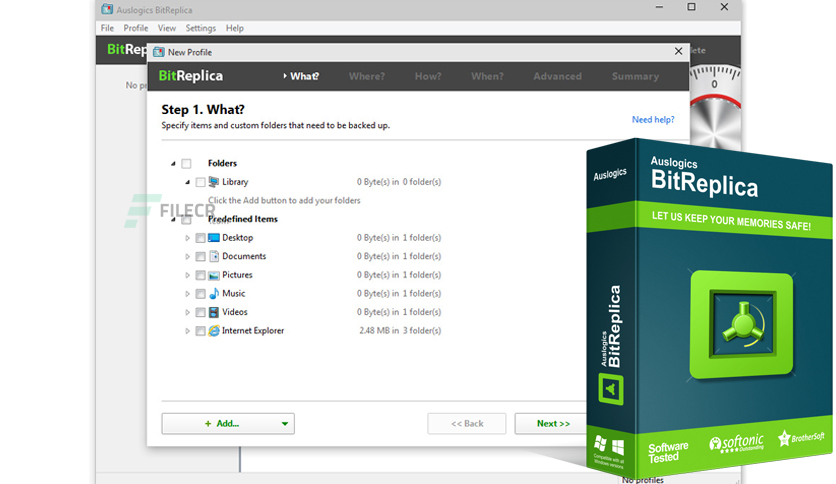Screen dimensions: 836x484
Task: Select the Predefined Items heading
Action: (243, 219)
